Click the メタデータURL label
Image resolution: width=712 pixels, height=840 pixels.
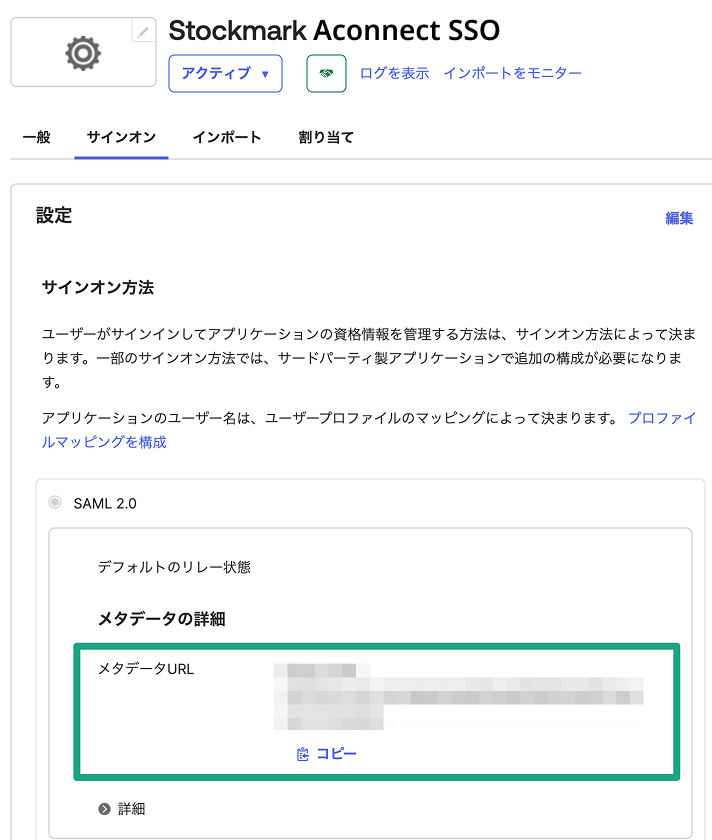tap(146, 669)
